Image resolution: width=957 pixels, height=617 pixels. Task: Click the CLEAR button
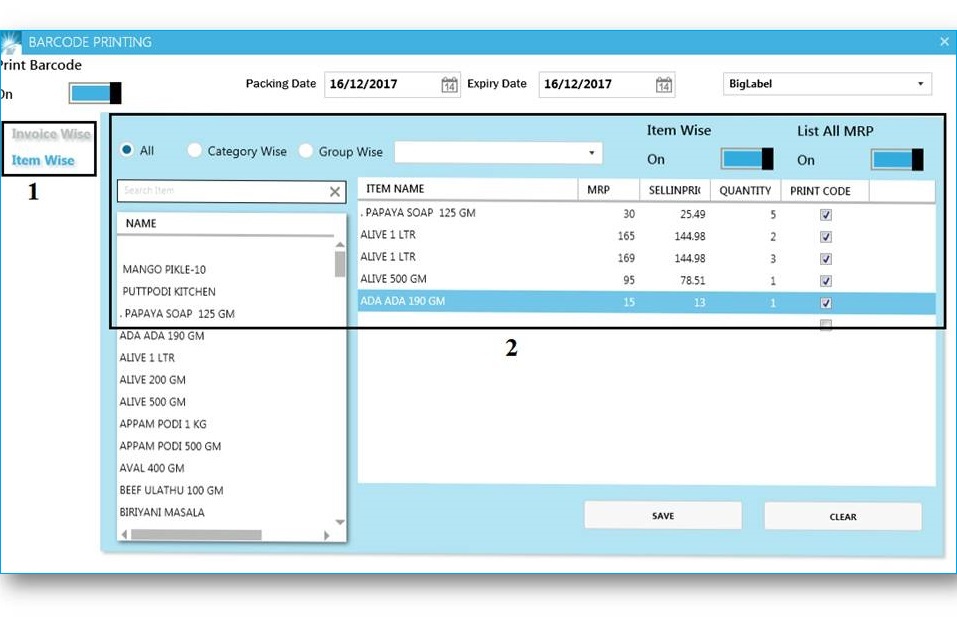click(x=843, y=516)
